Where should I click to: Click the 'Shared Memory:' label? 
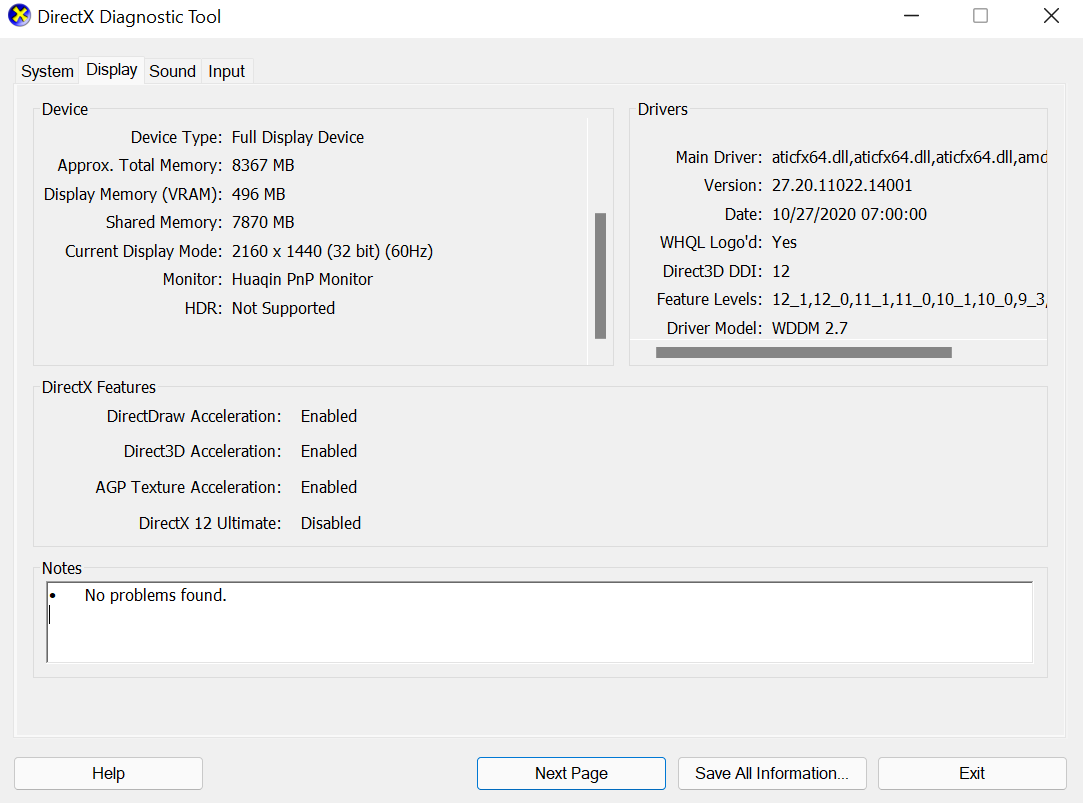164,222
